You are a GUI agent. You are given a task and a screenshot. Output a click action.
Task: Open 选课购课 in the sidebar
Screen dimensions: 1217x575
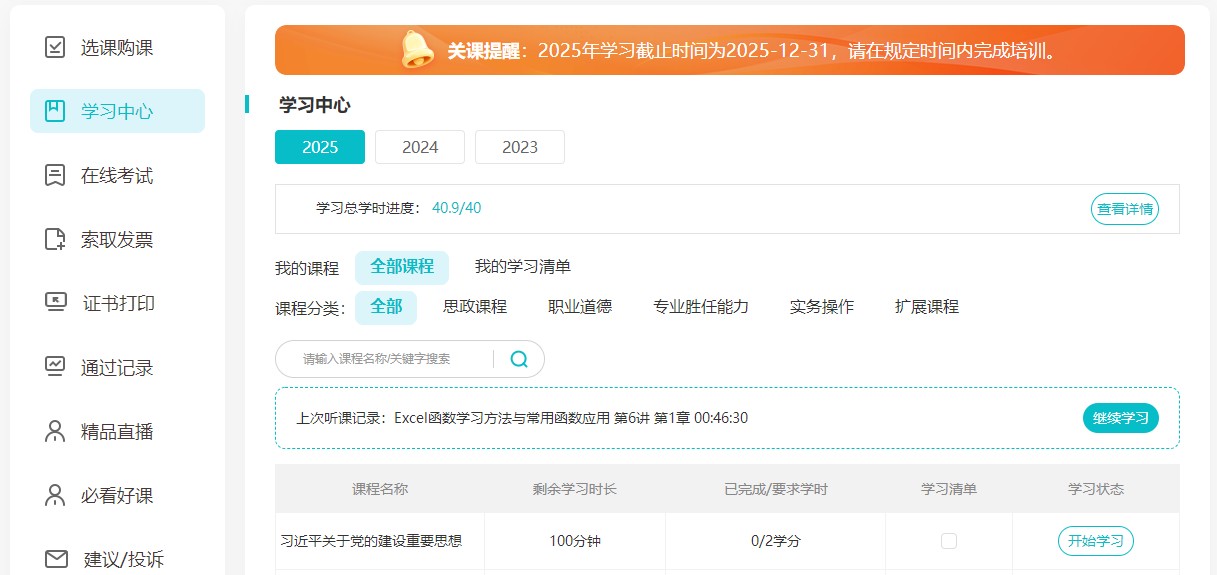[x=117, y=47]
